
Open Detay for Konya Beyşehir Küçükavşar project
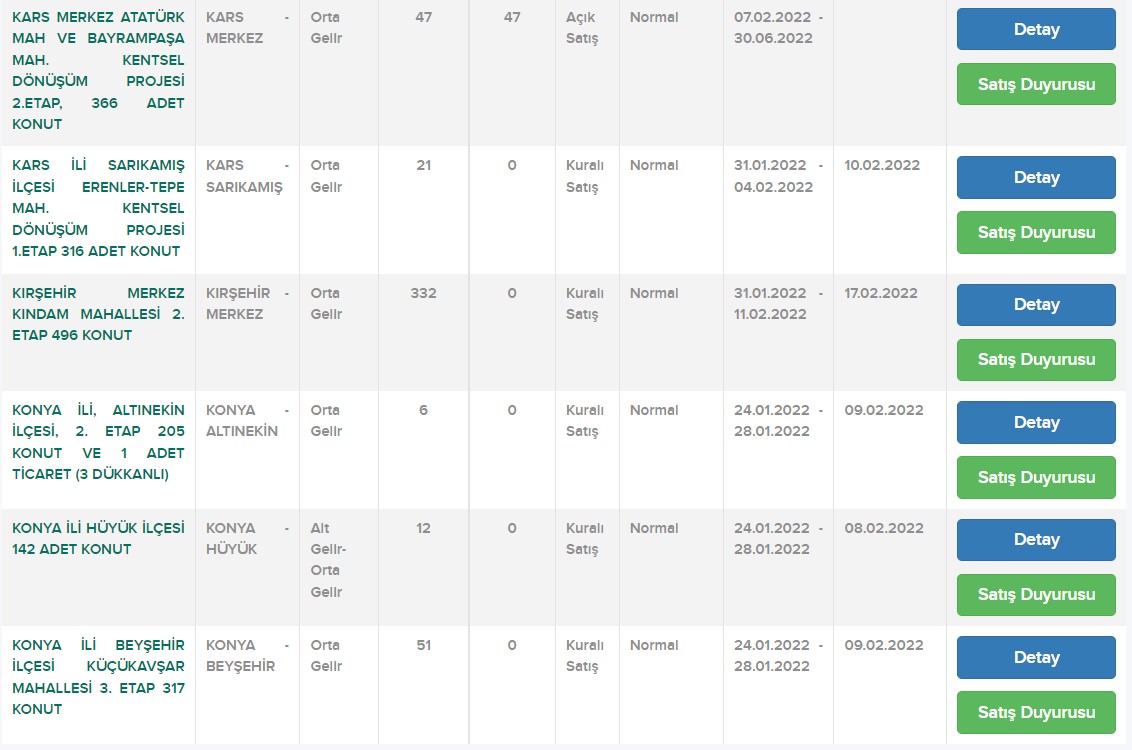coord(1036,657)
